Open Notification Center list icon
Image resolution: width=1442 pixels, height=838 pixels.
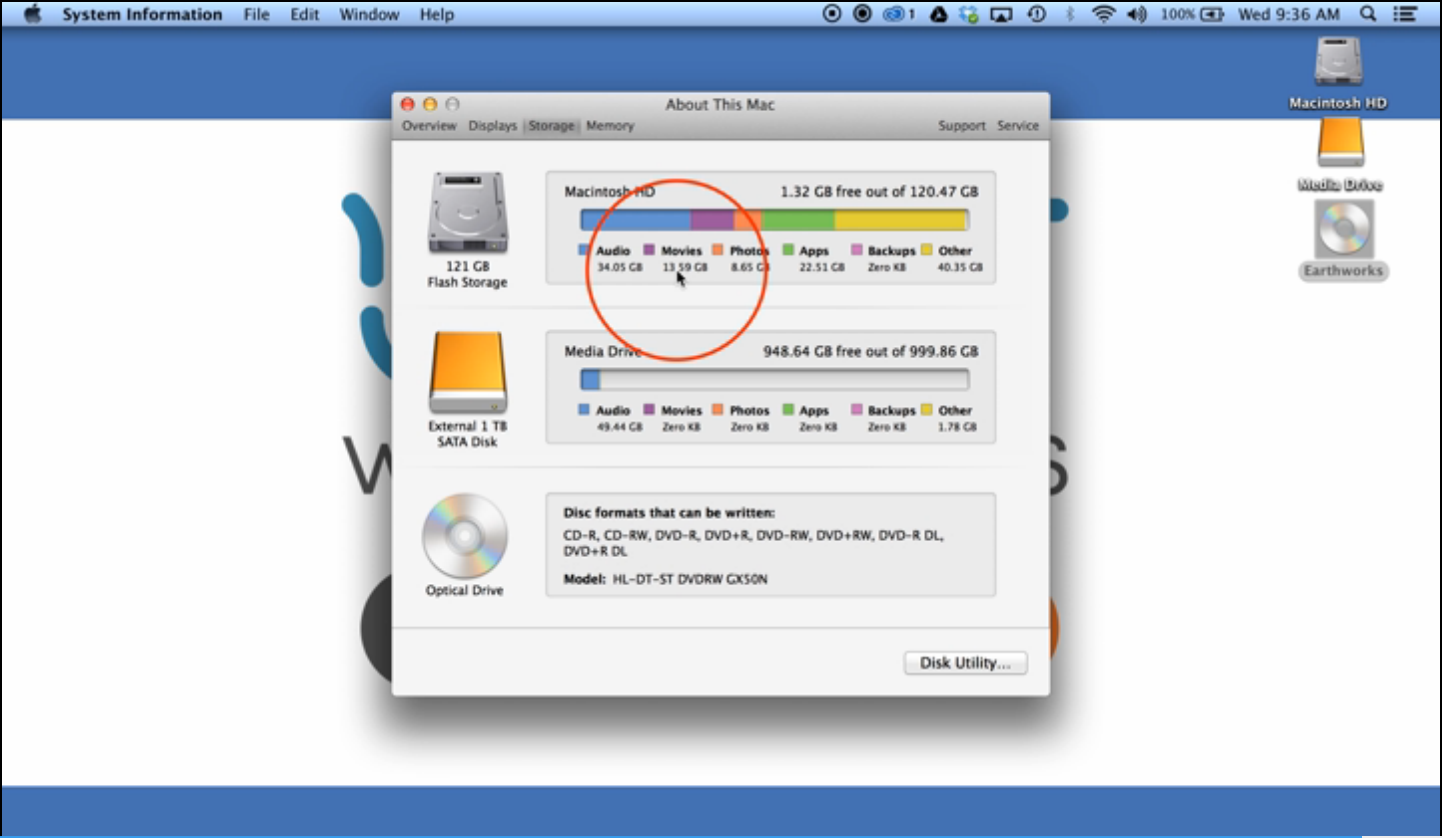1405,14
